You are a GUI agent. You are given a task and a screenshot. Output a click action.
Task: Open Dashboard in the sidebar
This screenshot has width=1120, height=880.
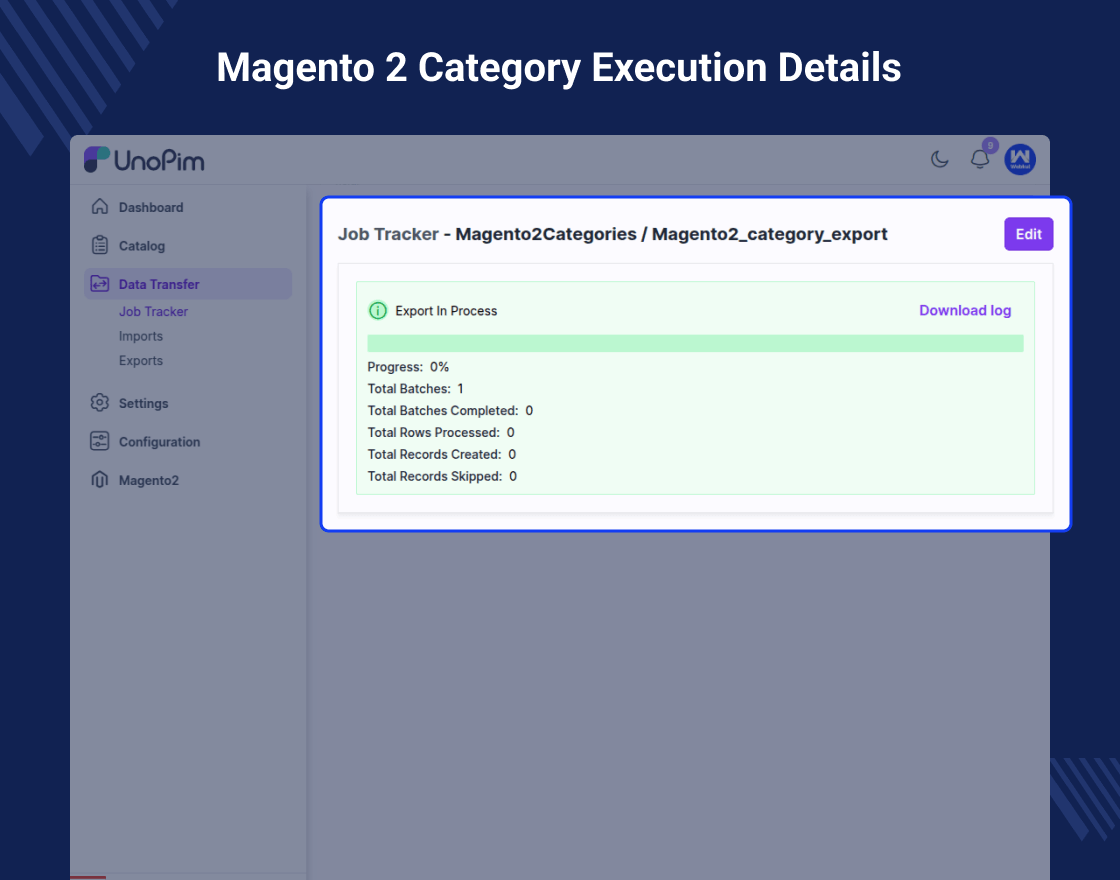pos(151,207)
